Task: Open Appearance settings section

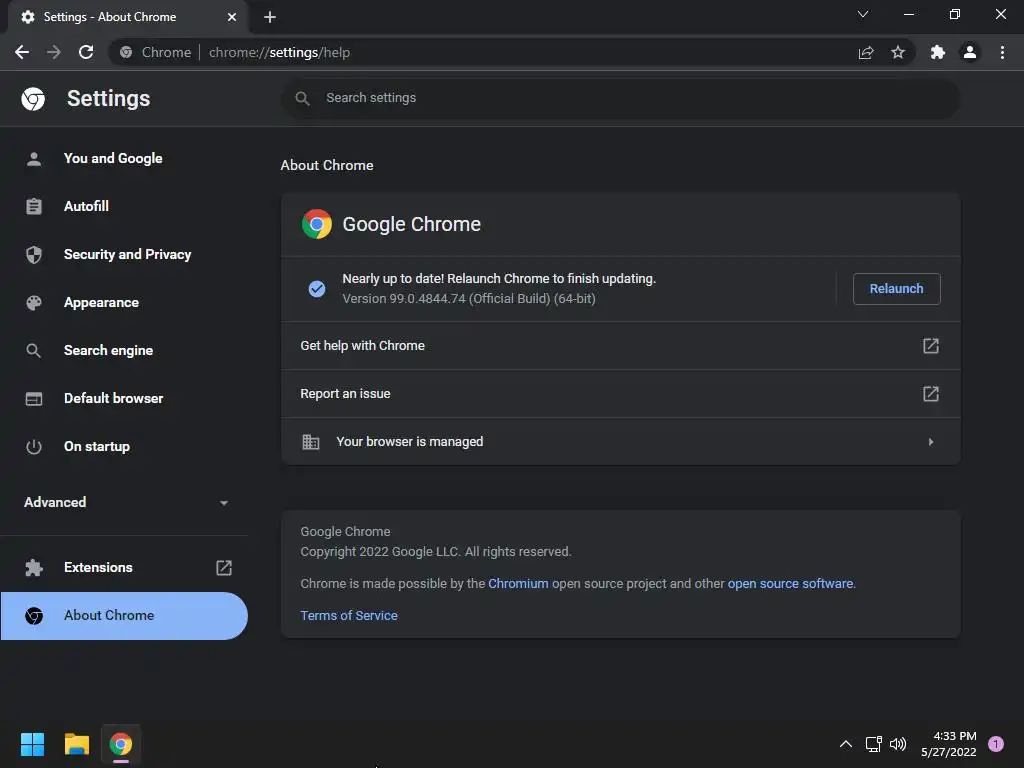Action: tap(124, 302)
